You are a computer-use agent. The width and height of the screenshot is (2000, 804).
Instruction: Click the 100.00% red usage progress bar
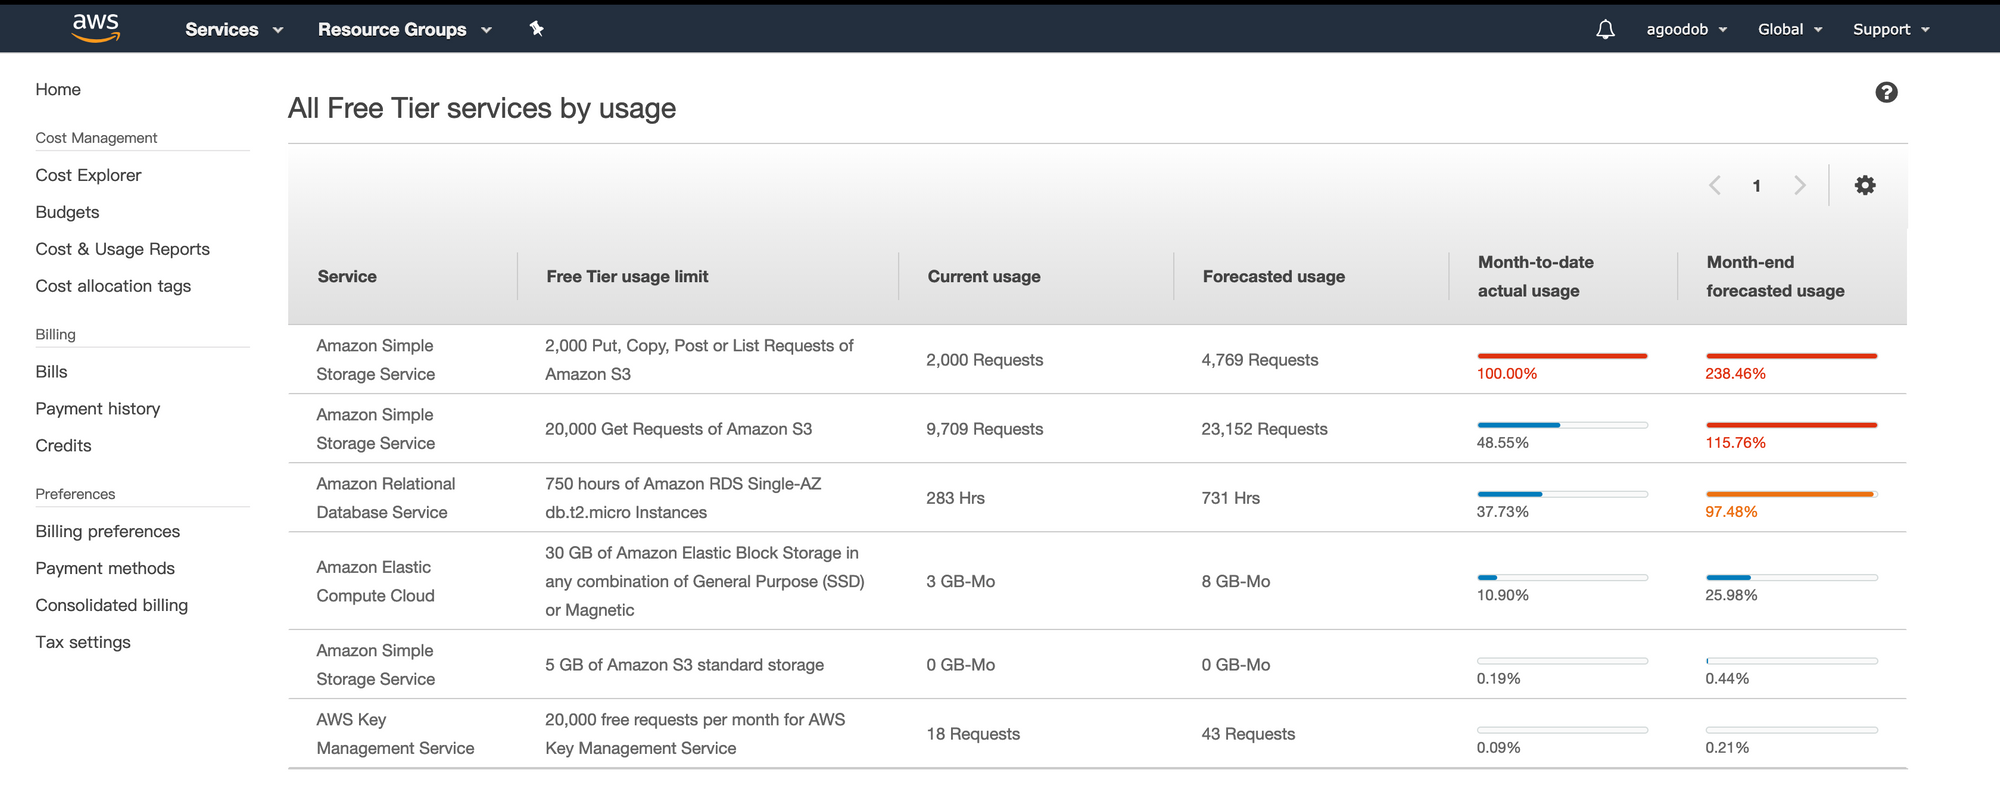pyautogui.click(x=1562, y=356)
